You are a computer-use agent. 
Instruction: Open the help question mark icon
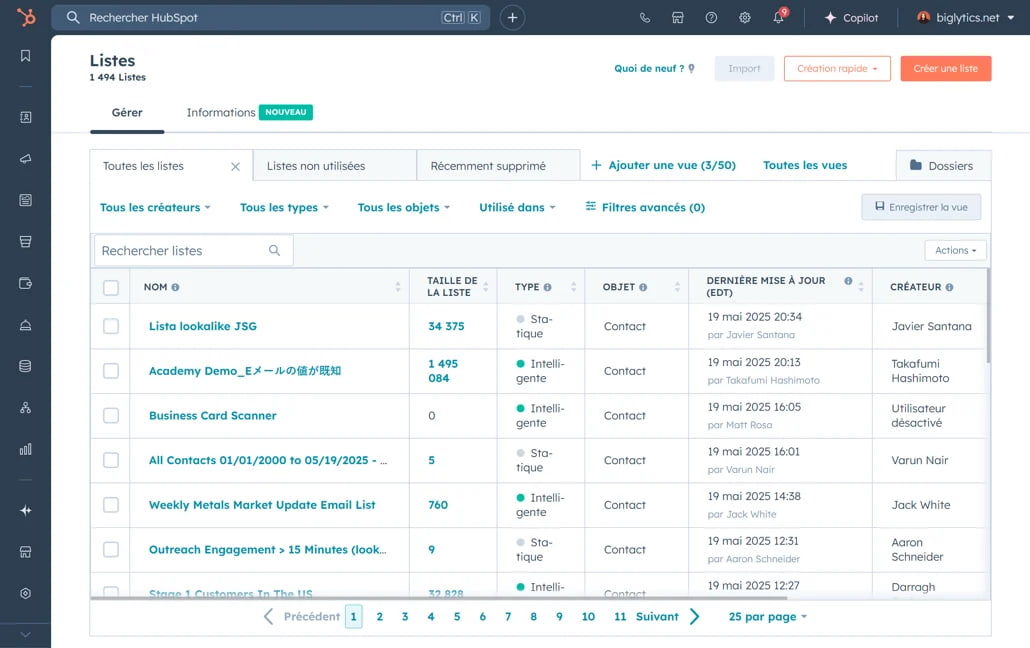pos(711,18)
